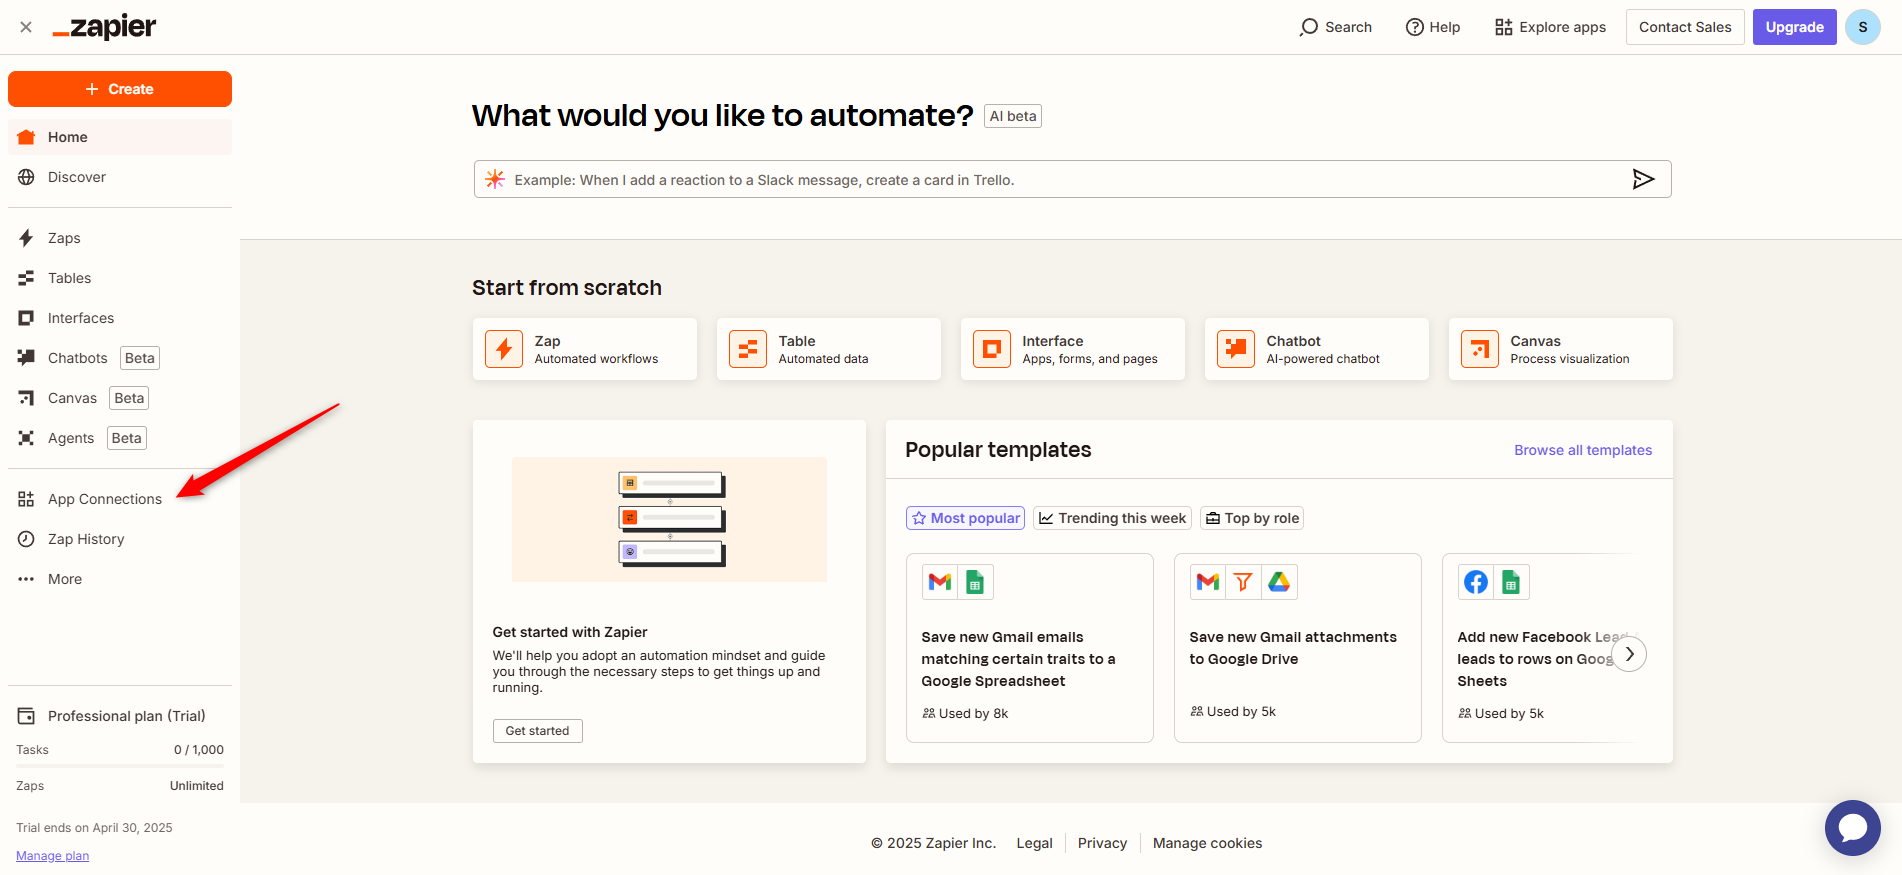This screenshot has width=1902, height=875.
Task: Open App Connections in the sidebar
Action: [x=104, y=499]
